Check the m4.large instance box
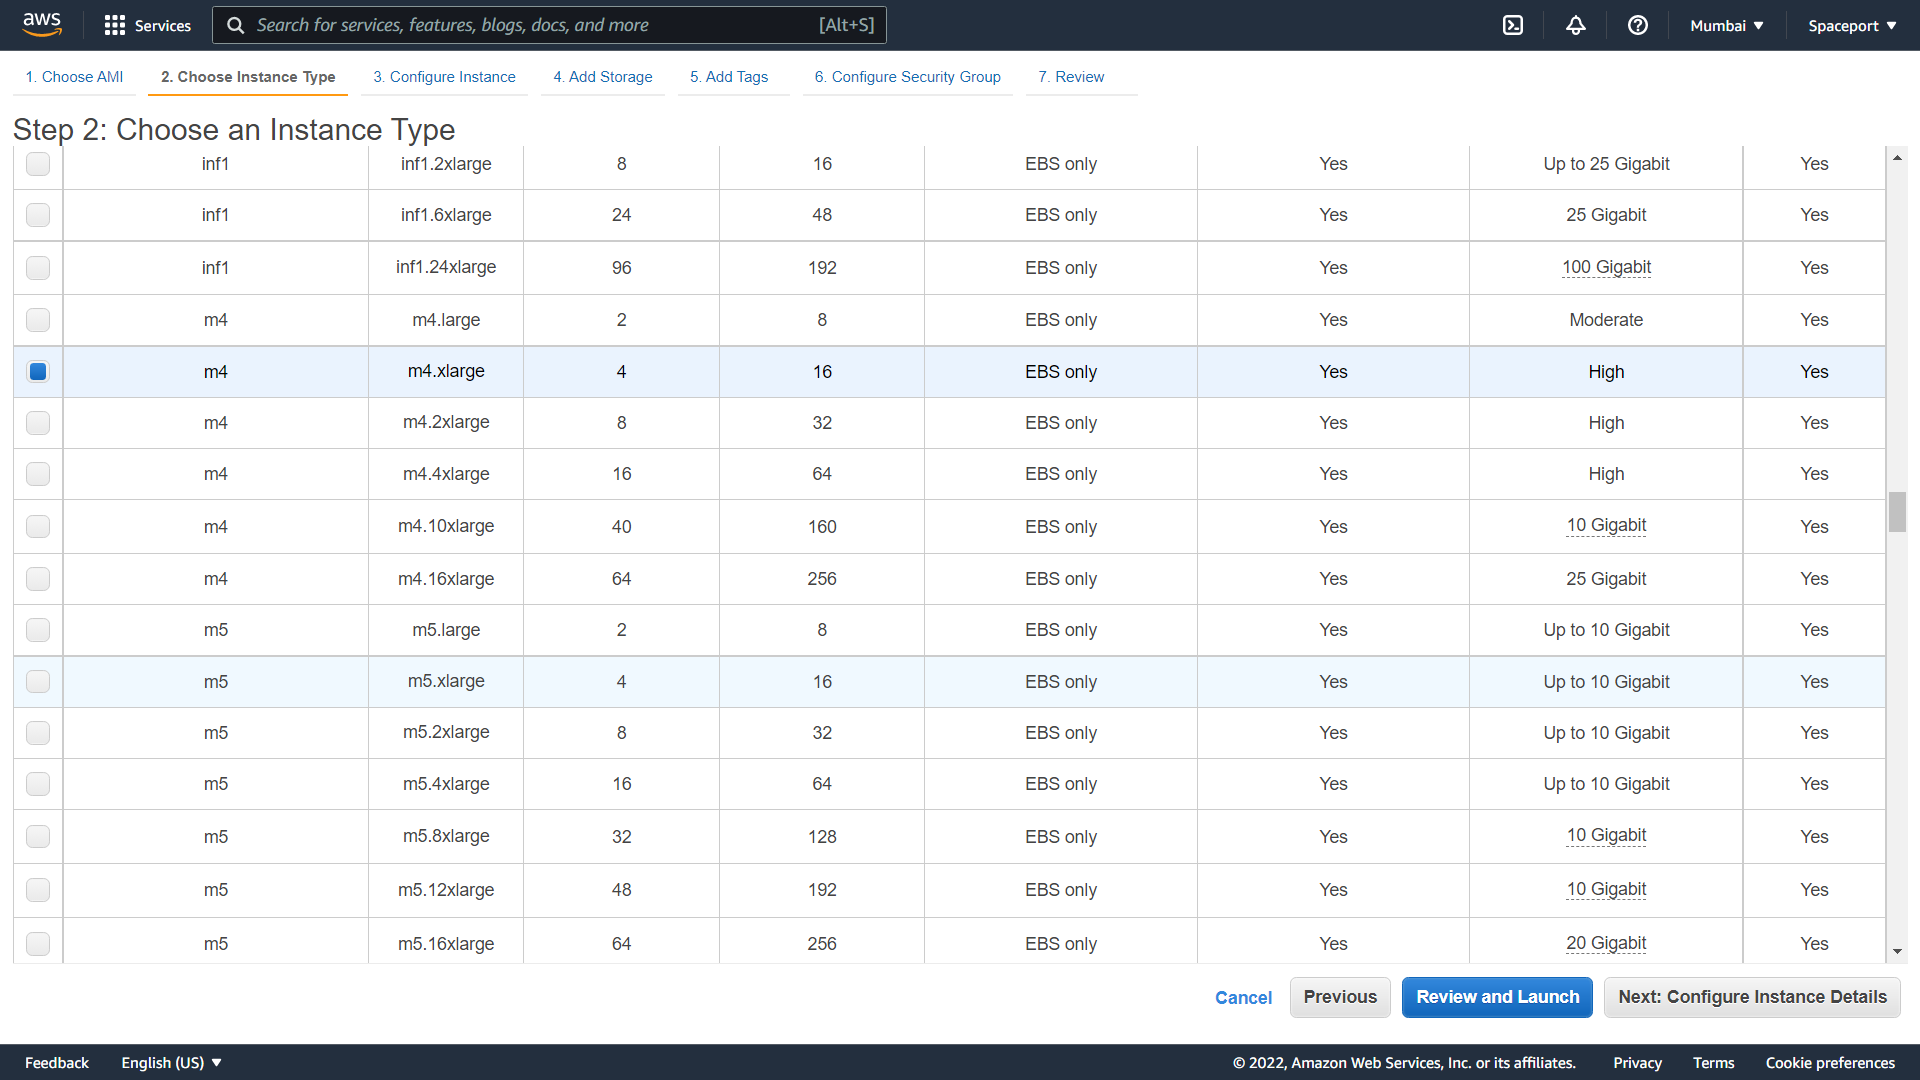Screen dimensions: 1920x1080 [x=38, y=320]
